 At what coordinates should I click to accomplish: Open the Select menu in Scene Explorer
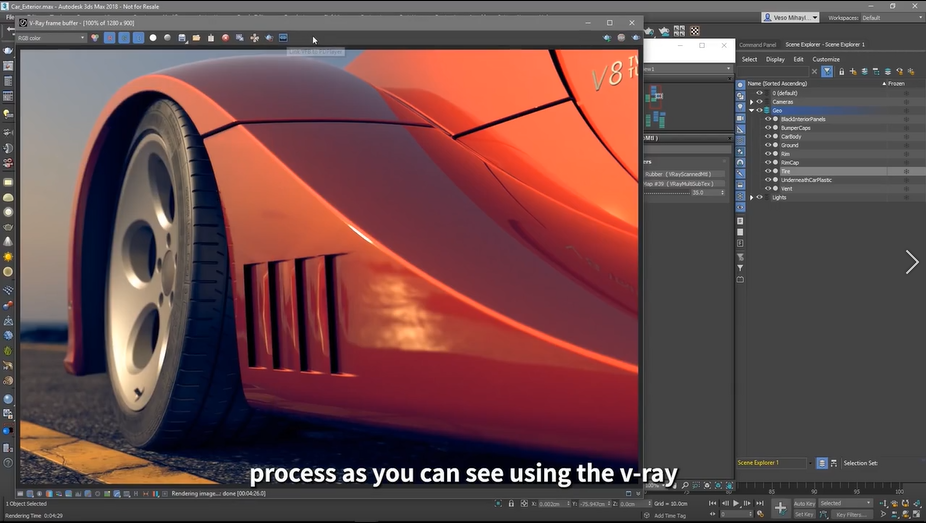(749, 59)
